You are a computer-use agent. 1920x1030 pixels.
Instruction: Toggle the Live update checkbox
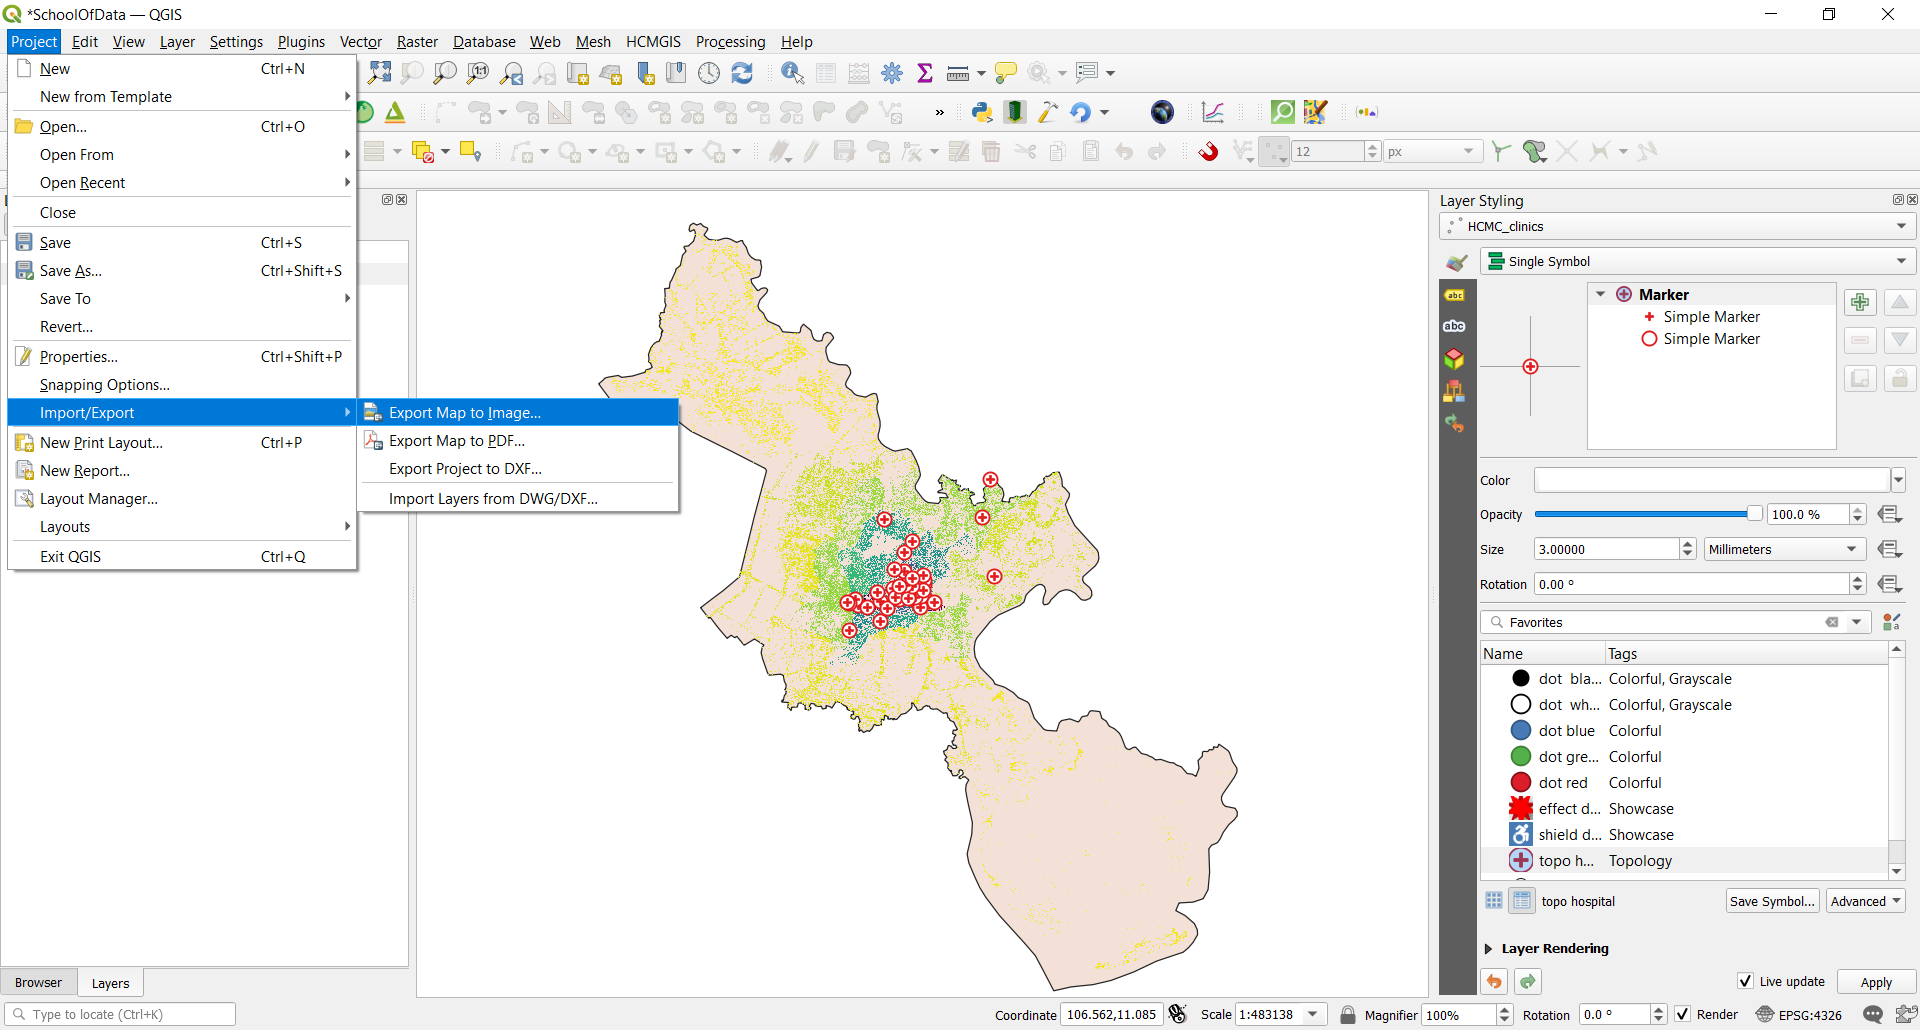[1745, 981]
